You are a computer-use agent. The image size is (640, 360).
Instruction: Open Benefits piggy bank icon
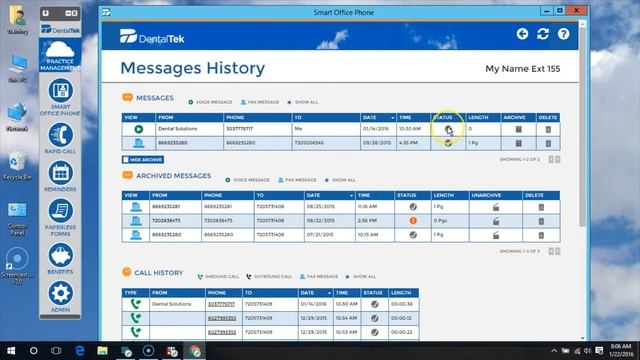60,259
